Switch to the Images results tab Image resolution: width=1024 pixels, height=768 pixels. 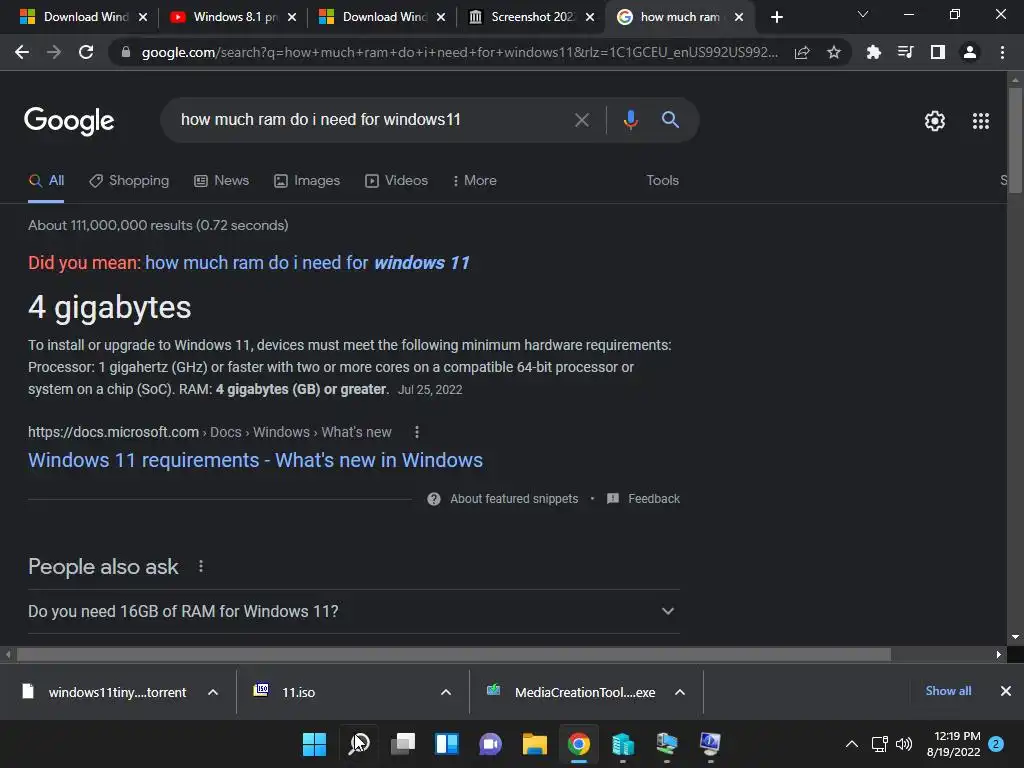307,180
